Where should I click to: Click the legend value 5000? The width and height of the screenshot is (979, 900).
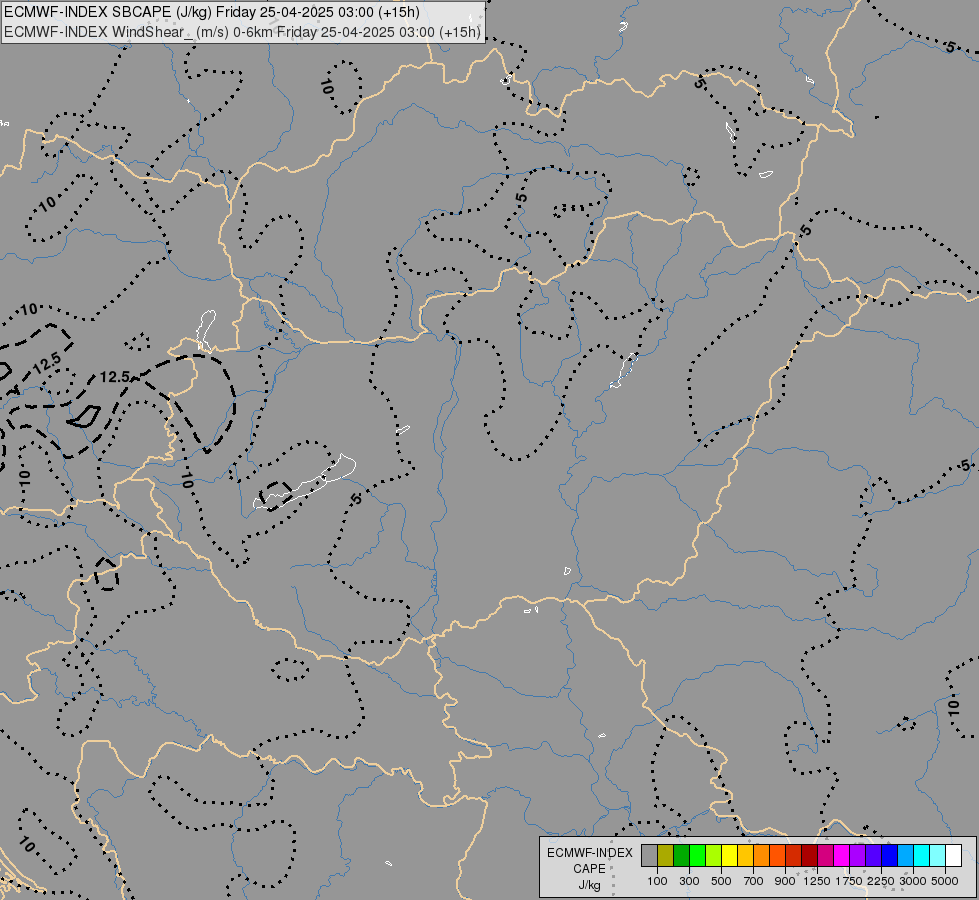[x=945, y=881]
